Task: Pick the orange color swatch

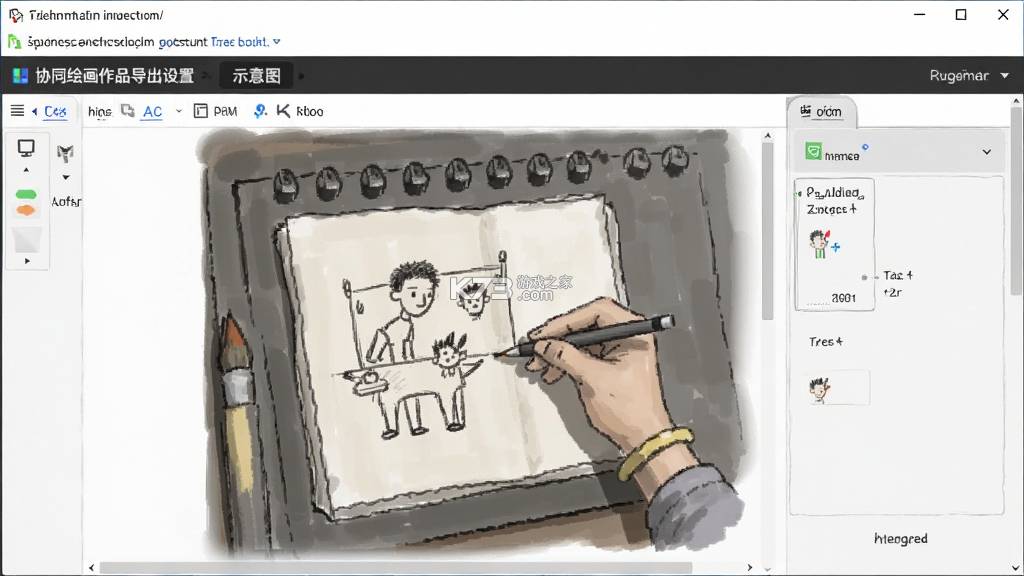Action: click(x=26, y=210)
